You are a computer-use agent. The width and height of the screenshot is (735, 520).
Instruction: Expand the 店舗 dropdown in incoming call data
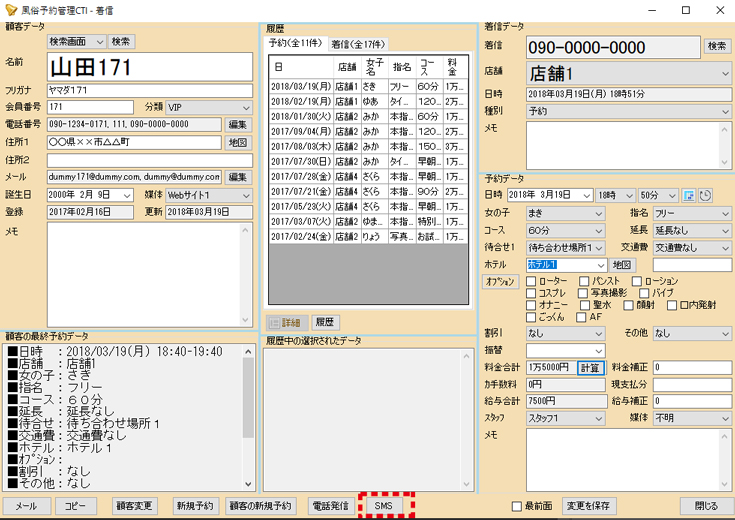725,74
